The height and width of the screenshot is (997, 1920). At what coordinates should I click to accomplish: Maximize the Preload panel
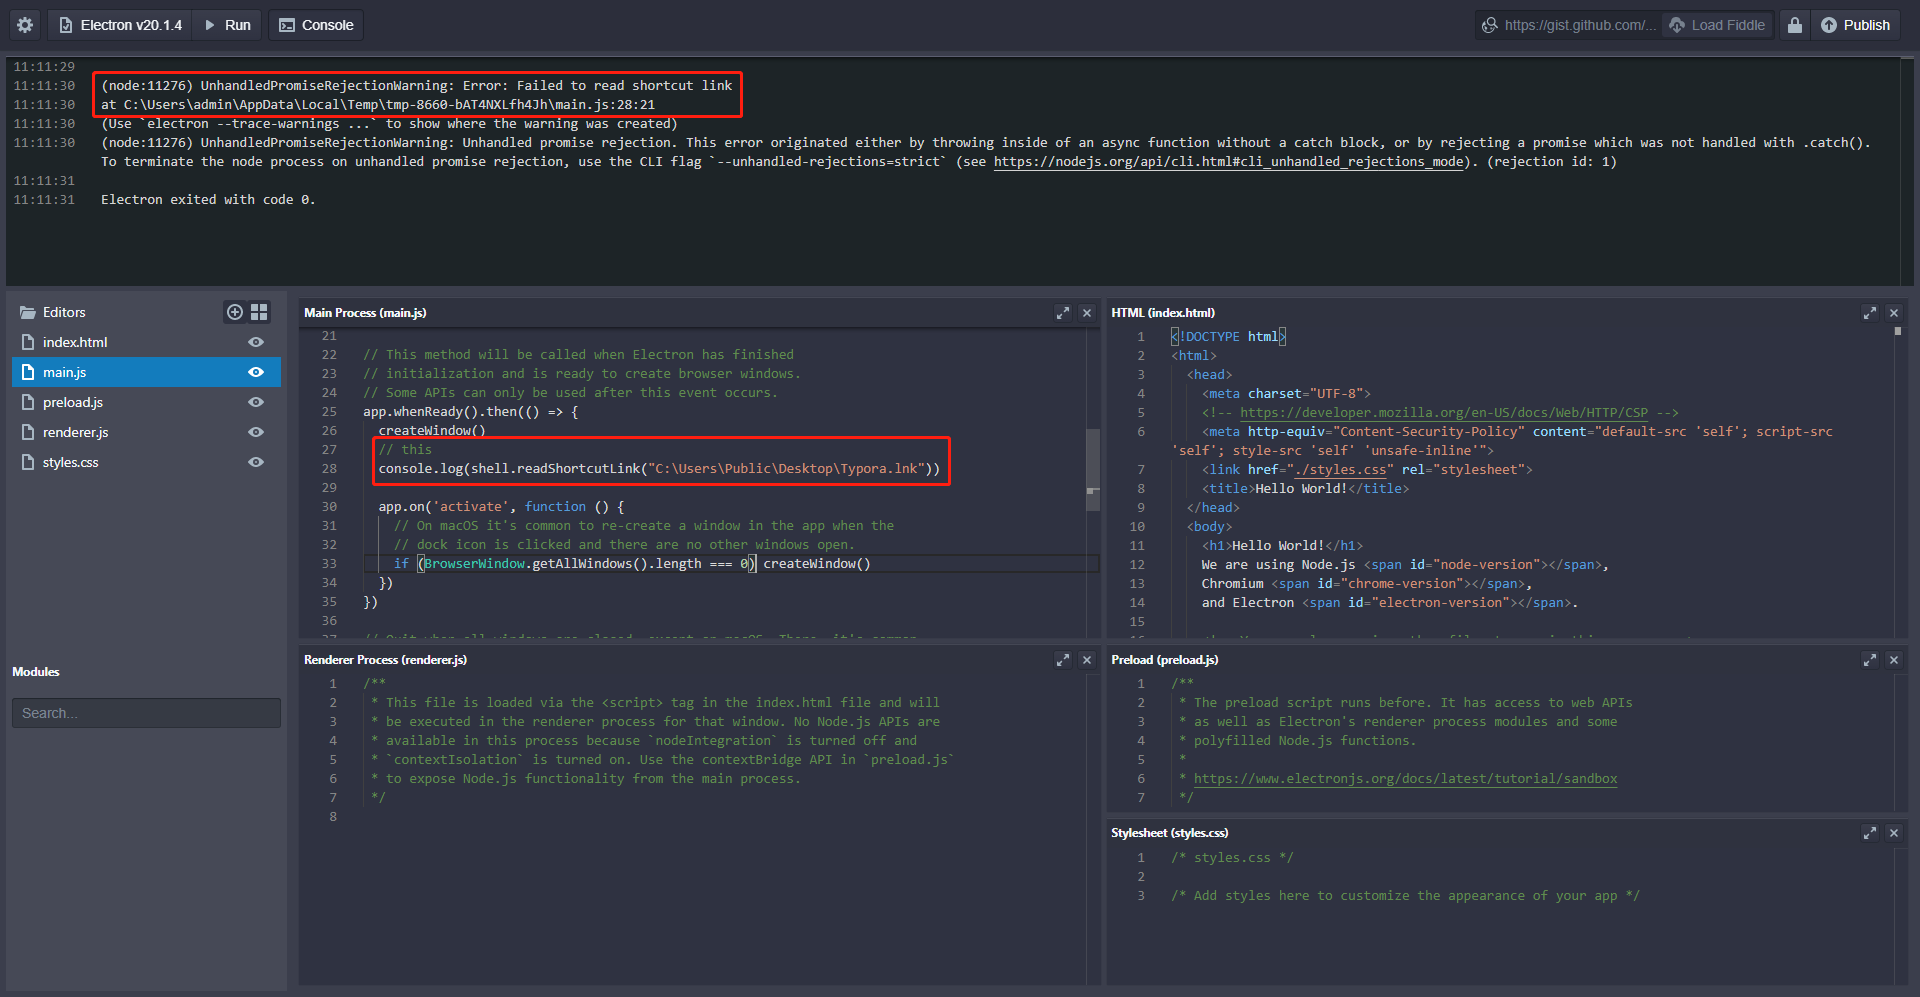(x=1870, y=660)
